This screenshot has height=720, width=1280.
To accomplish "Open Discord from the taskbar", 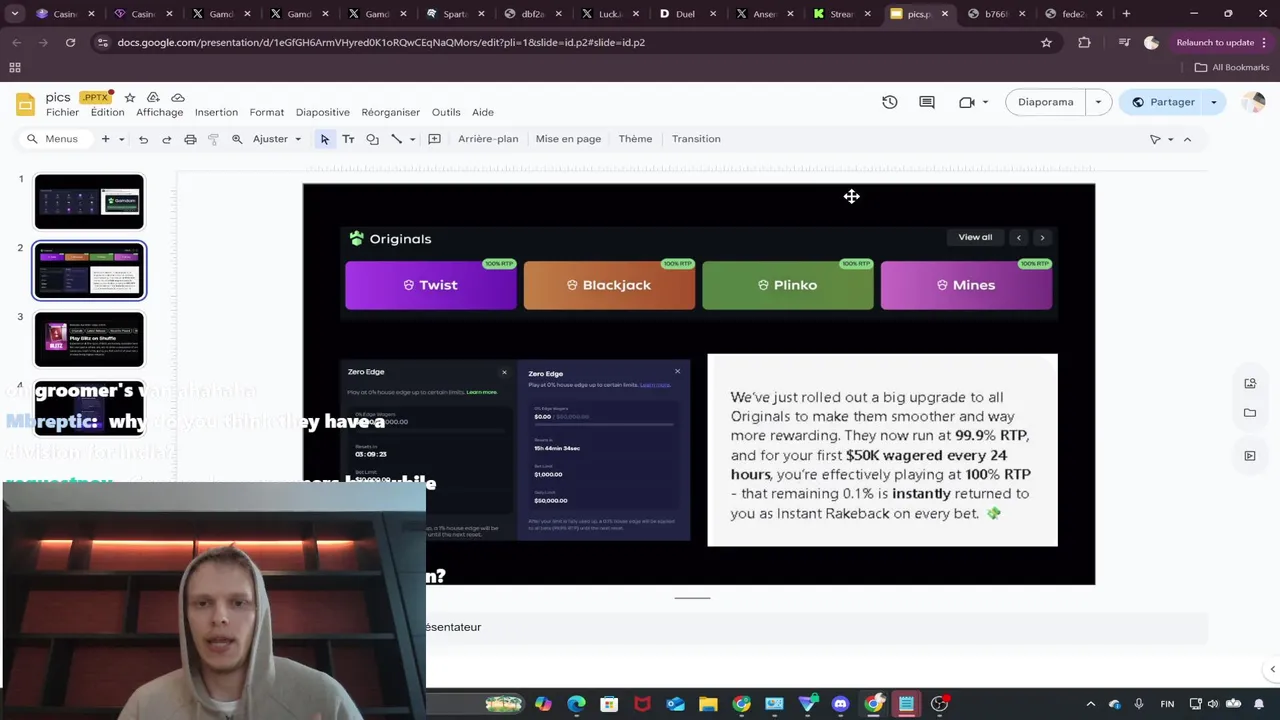I will click(840, 704).
